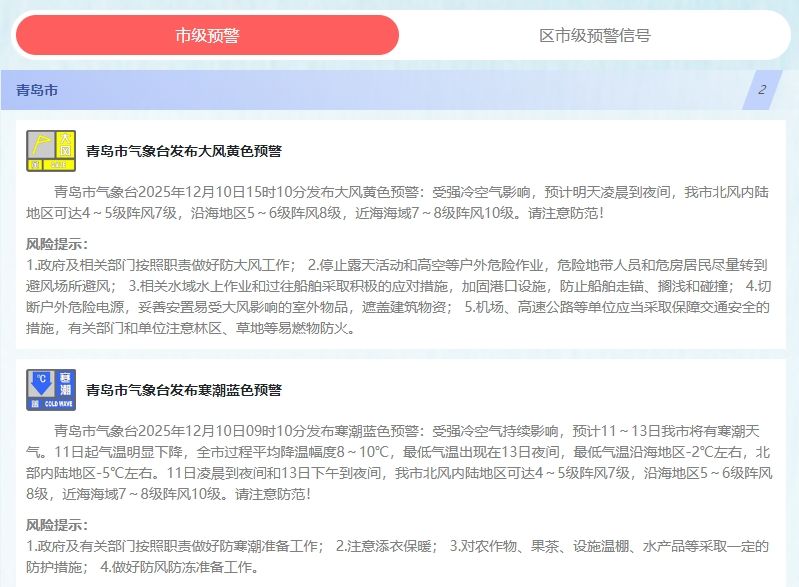Collapse the 青岛市 section header
The image size is (799, 587).
click(x=38, y=90)
